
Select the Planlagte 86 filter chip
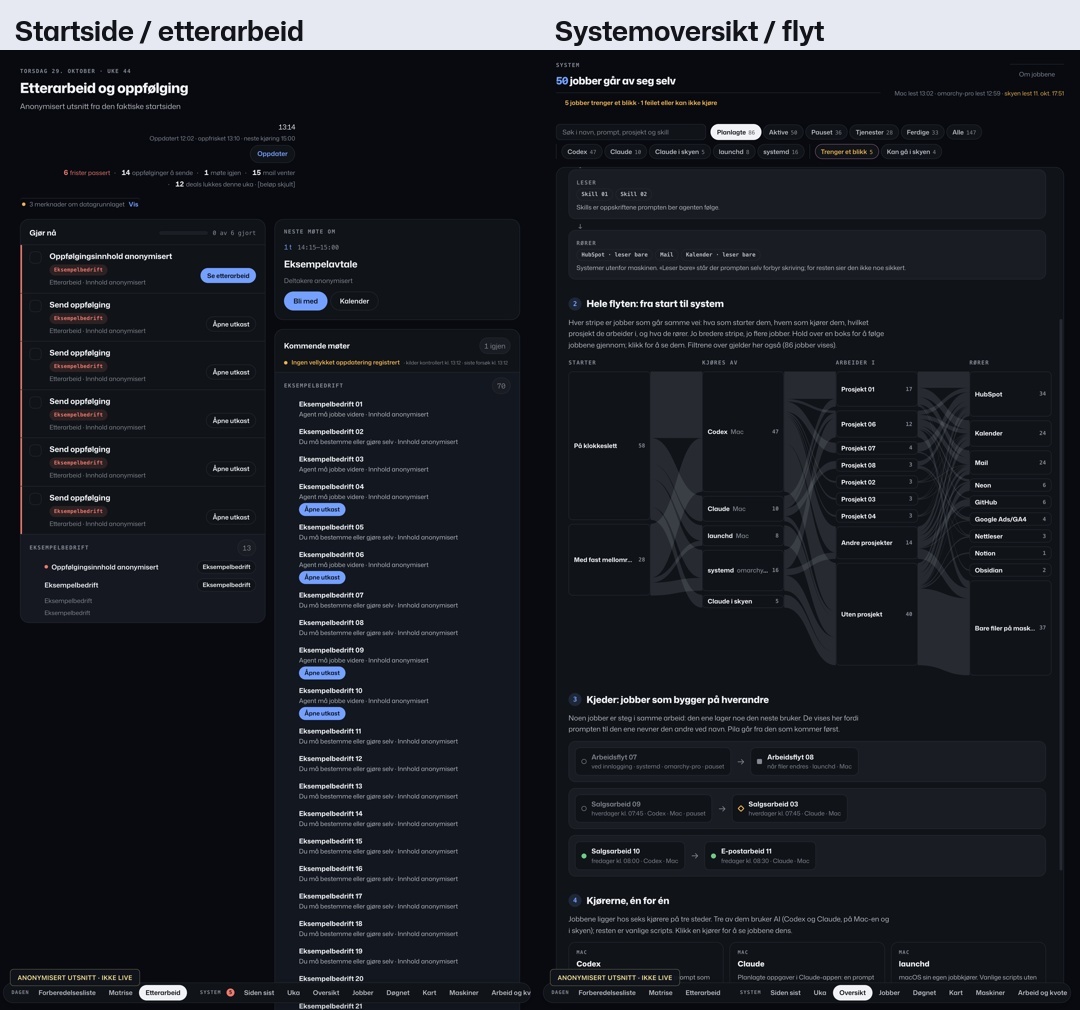735,132
